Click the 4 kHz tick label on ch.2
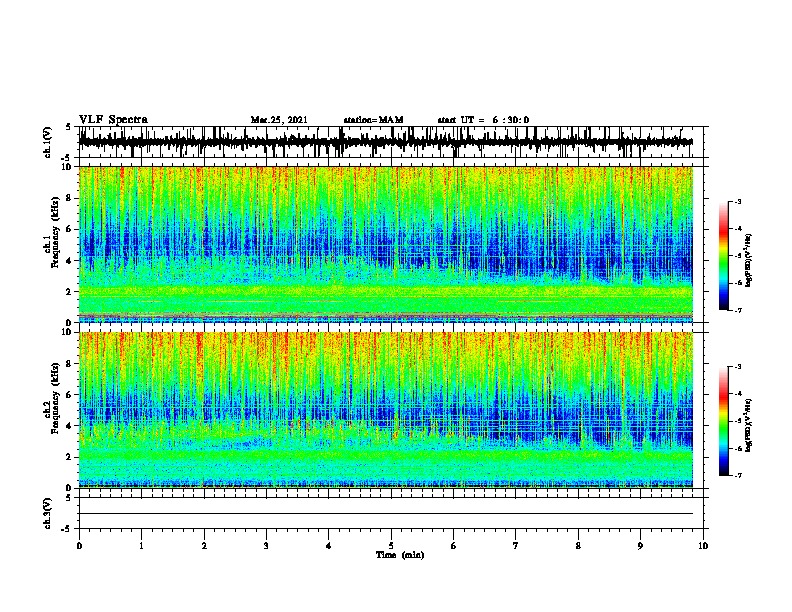This screenshot has width=792, height=612. 70,426
